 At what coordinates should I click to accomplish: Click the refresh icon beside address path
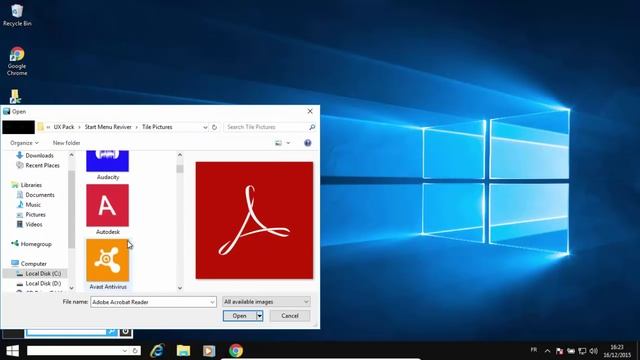coord(214,127)
